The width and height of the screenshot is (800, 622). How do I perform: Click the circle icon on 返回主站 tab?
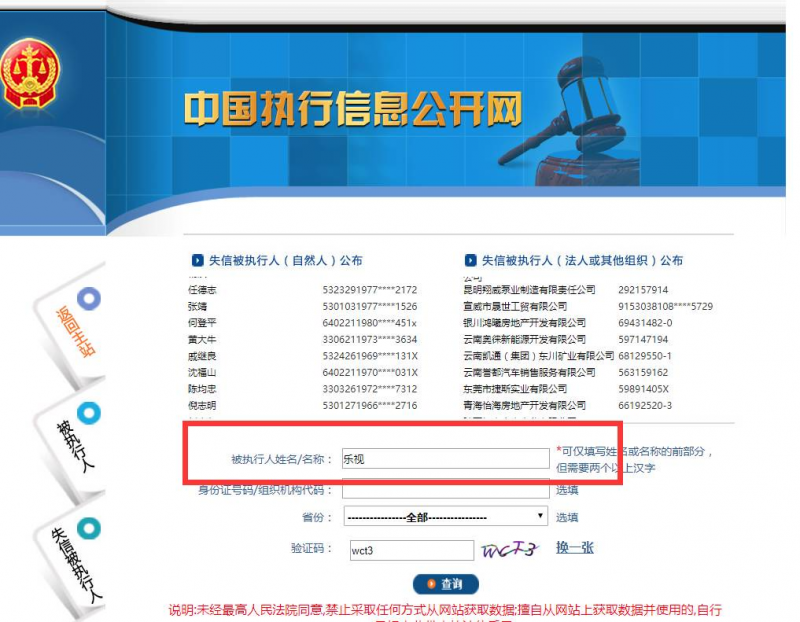click(x=90, y=298)
